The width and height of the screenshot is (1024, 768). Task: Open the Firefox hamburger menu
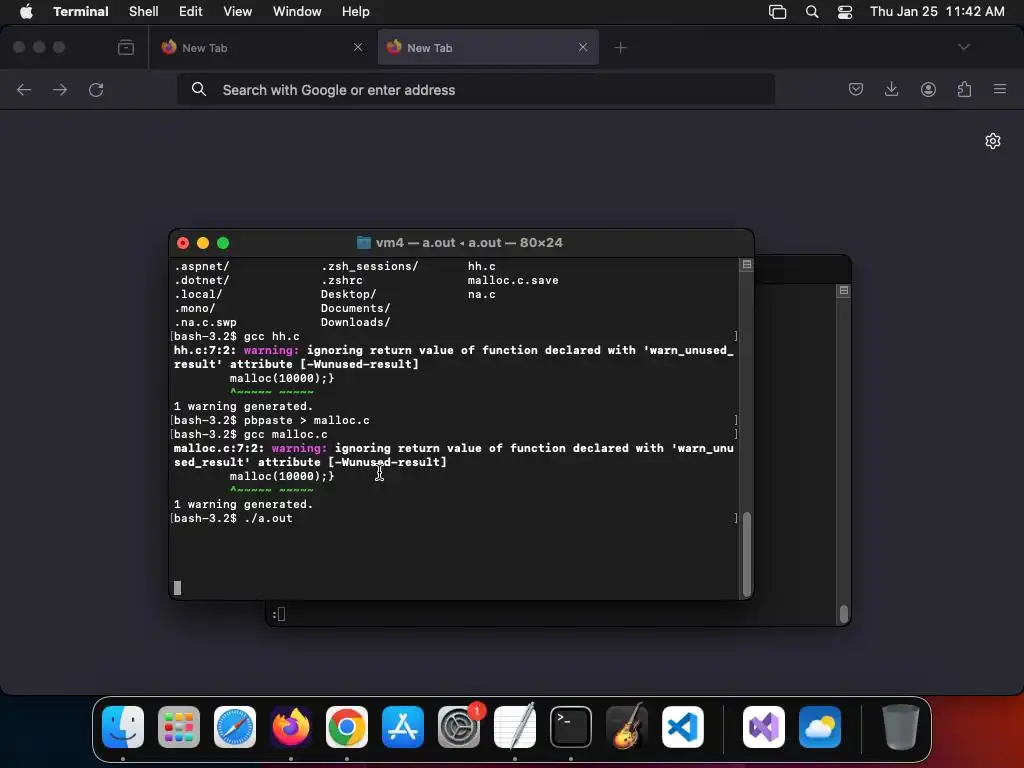tap(1000, 89)
